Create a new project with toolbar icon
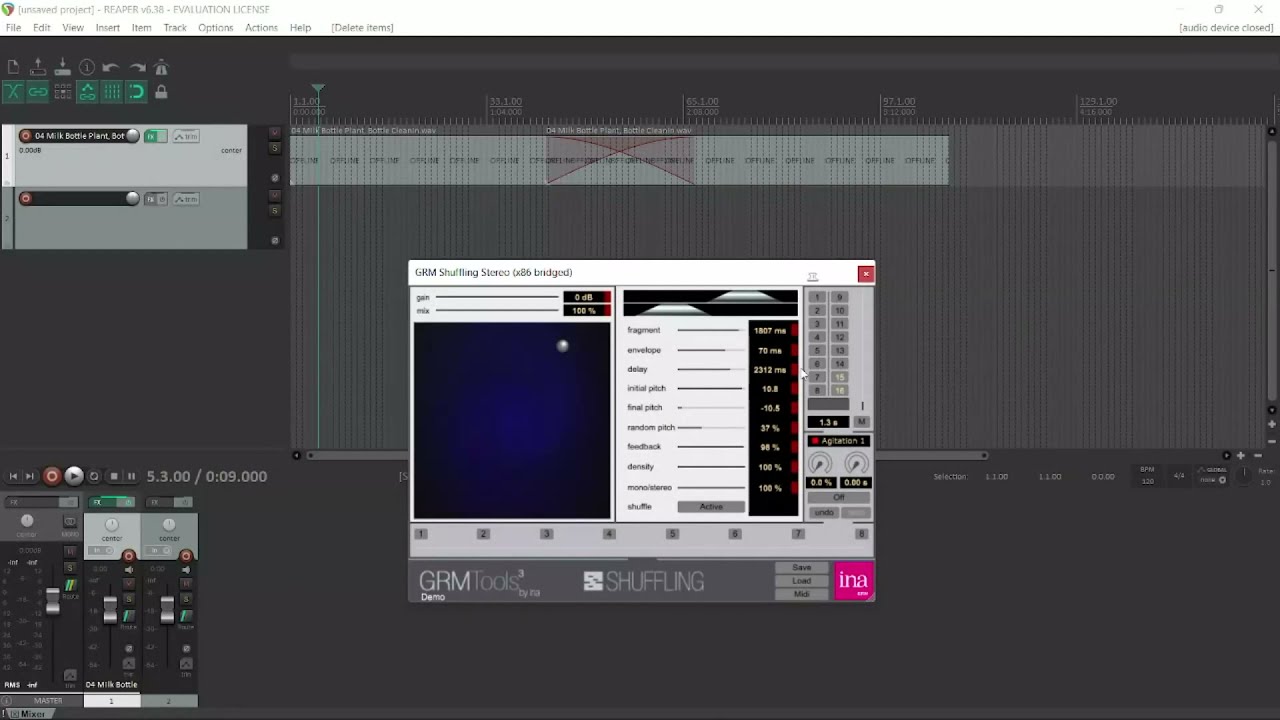The height and width of the screenshot is (720, 1280). click(x=13, y=68)
